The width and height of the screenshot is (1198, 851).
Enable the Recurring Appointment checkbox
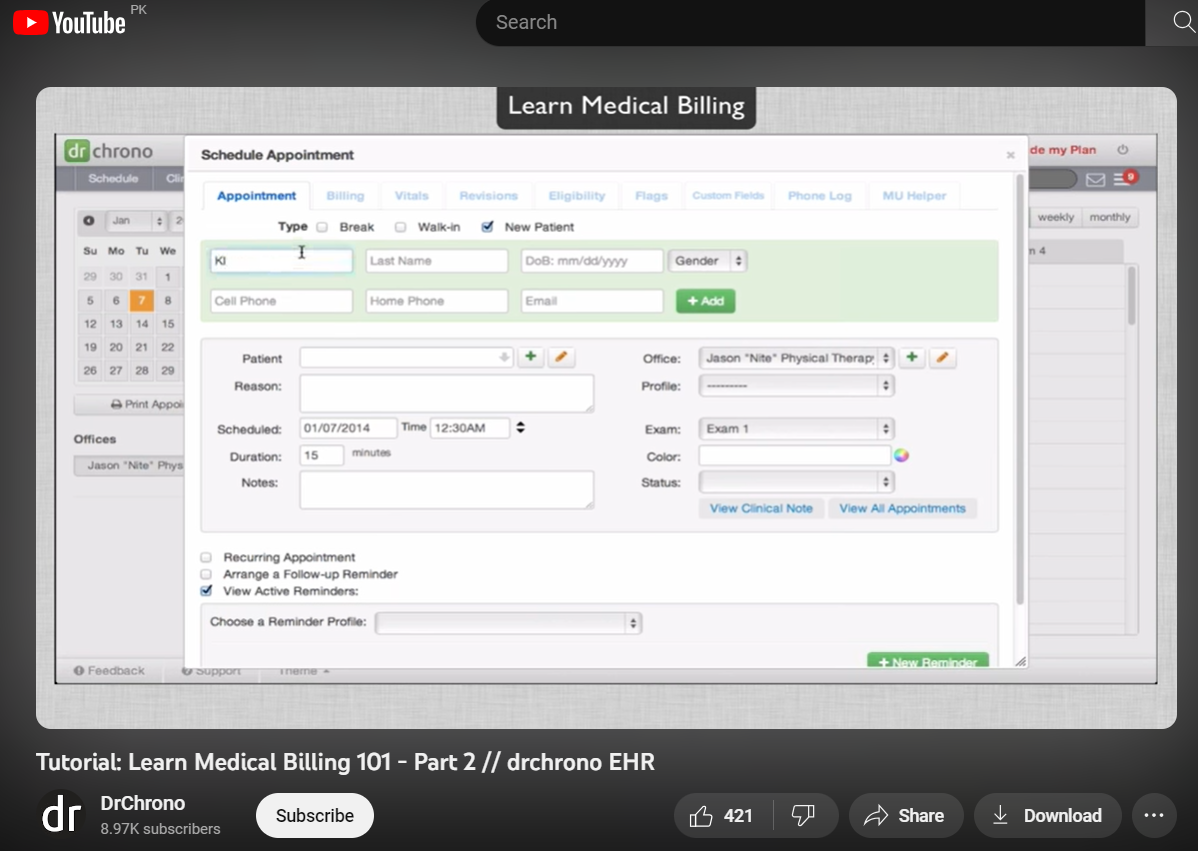206,557
